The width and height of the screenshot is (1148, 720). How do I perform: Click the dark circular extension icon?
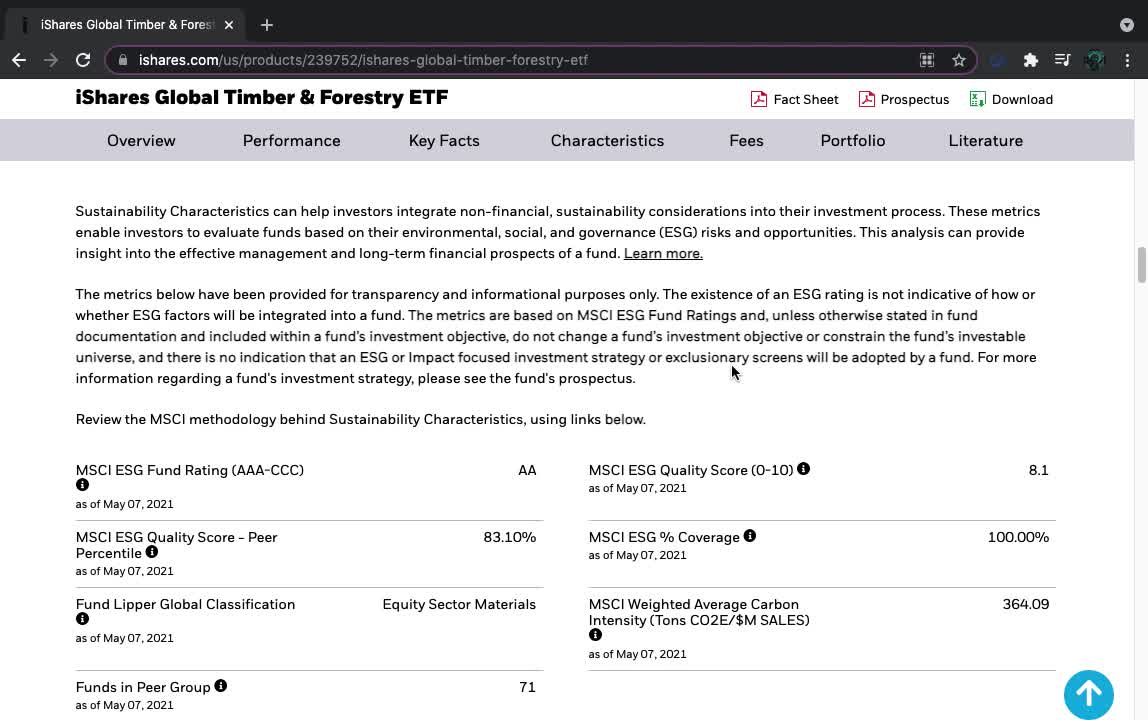(997, 60)
